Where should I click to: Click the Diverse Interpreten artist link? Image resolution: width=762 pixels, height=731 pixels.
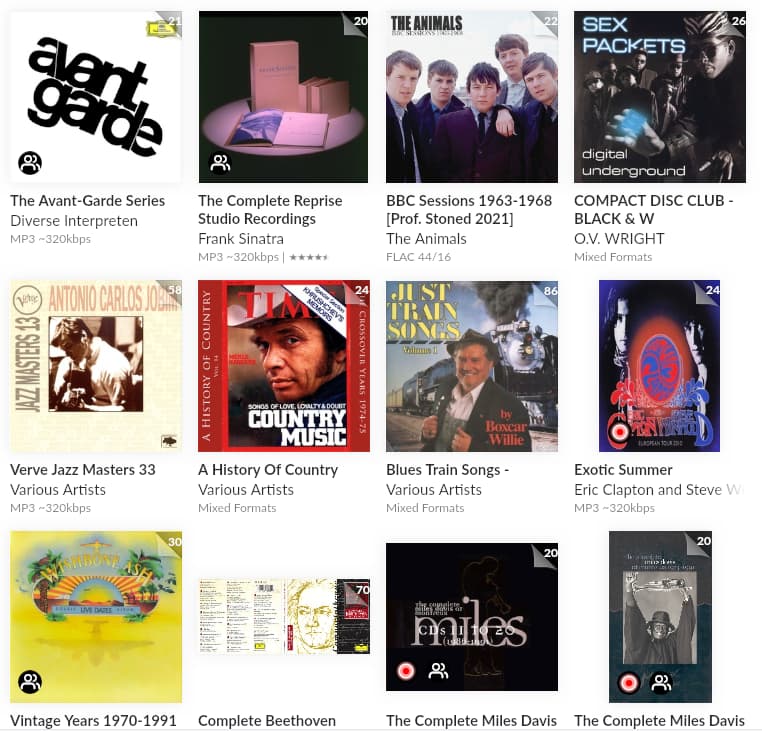point(74,221)
